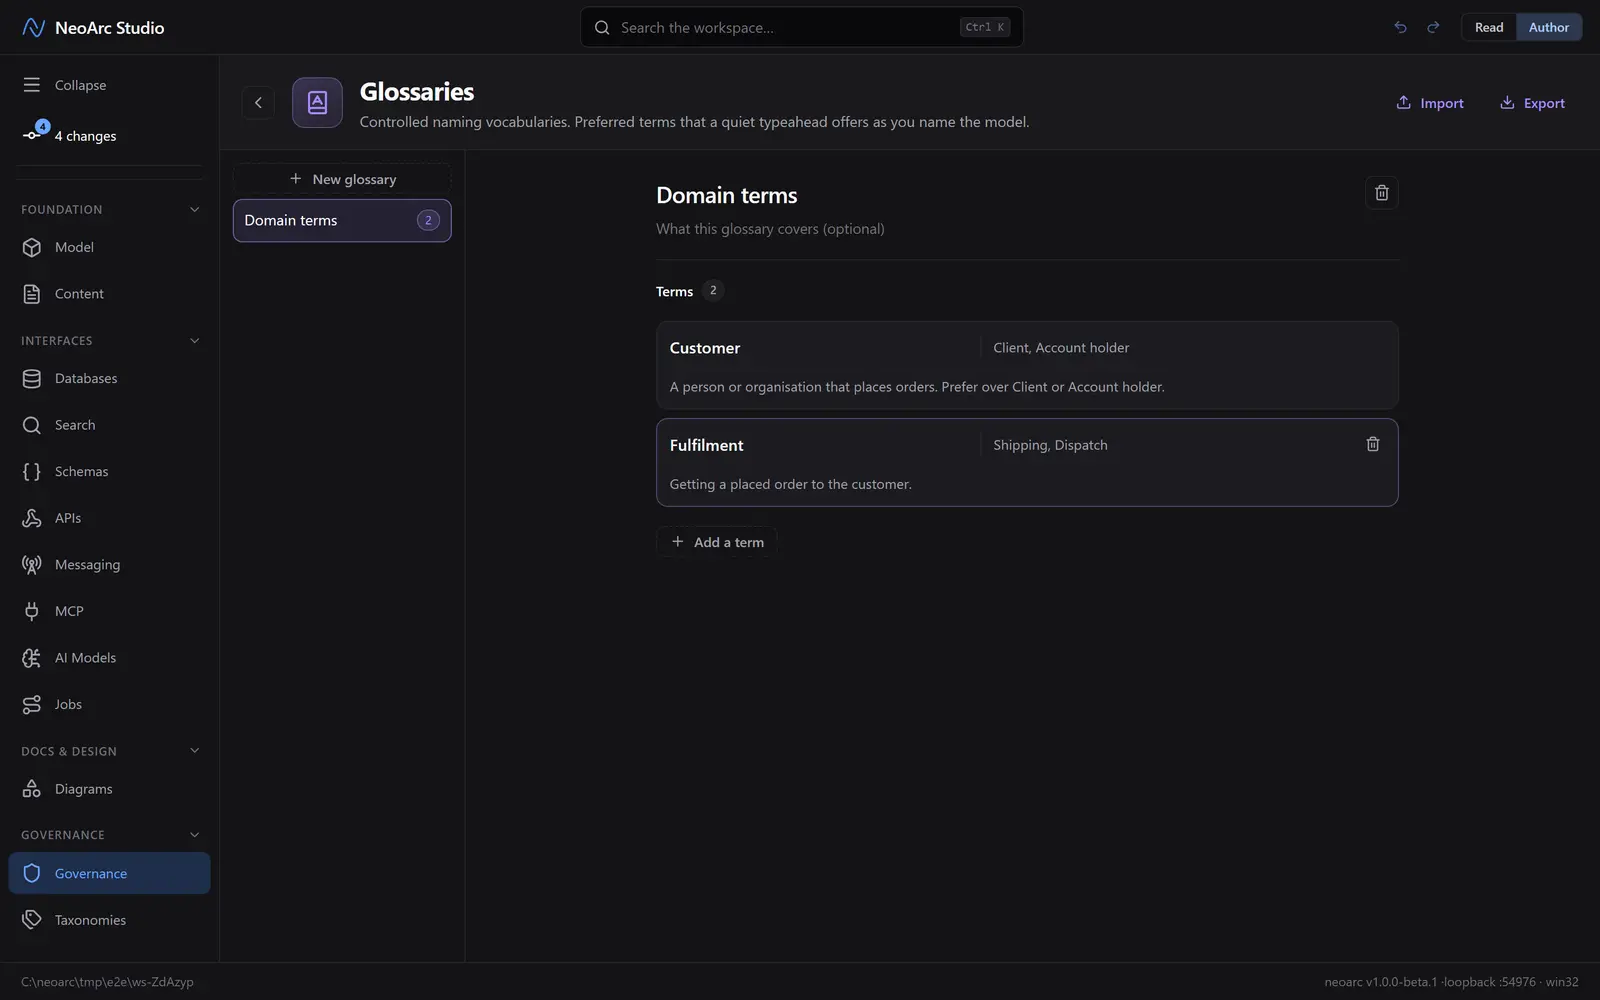Image resolution: width=1600 pixels, height=1000 pixels.
Task: Click the NeoArc Studio logo icon
Action: [33, 27]
